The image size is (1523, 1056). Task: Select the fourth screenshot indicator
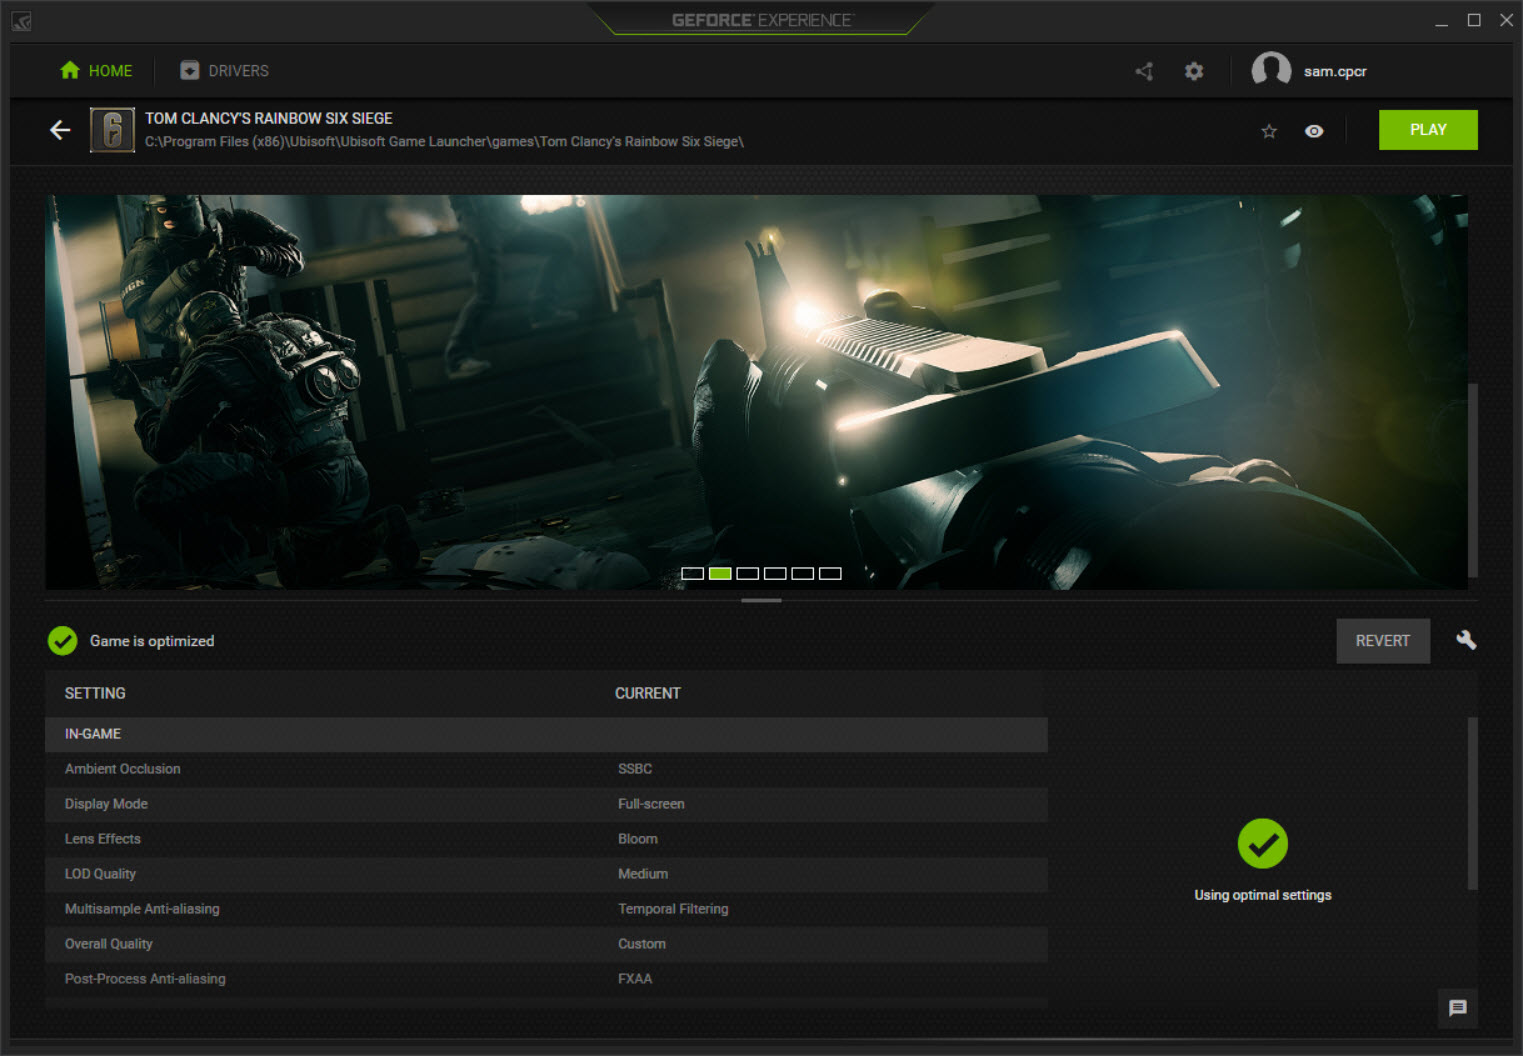pos(775,574)
